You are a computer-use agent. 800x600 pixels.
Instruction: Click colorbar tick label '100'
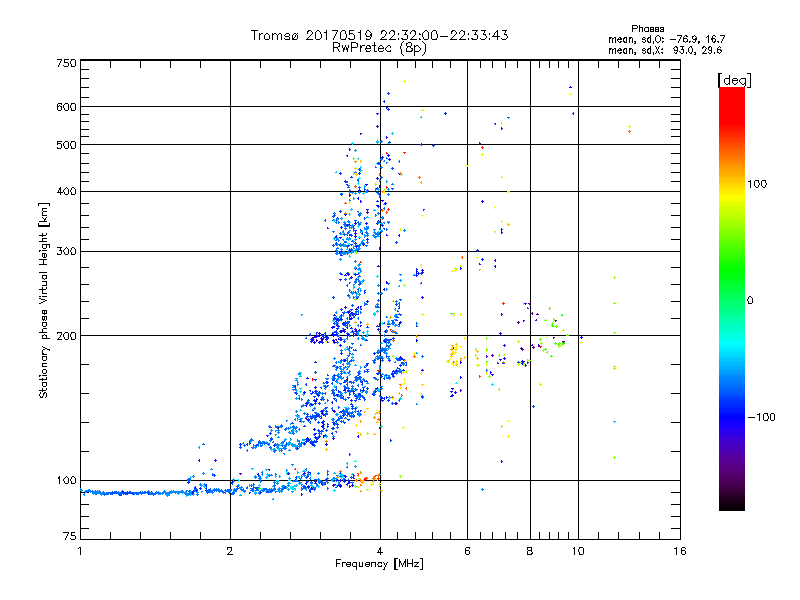click(757, 184)
